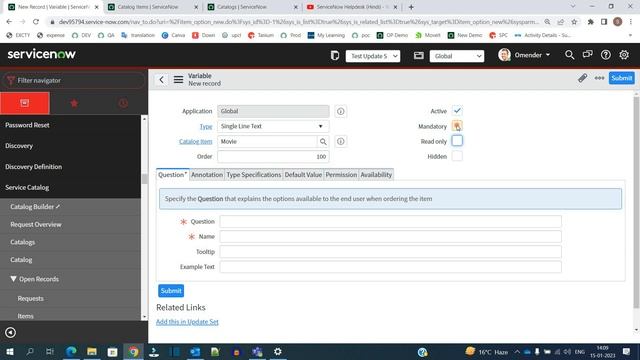Viewport: 640px width, 360px height.
Task: Open the Omender user menu
Action: (x=524, y=55)
